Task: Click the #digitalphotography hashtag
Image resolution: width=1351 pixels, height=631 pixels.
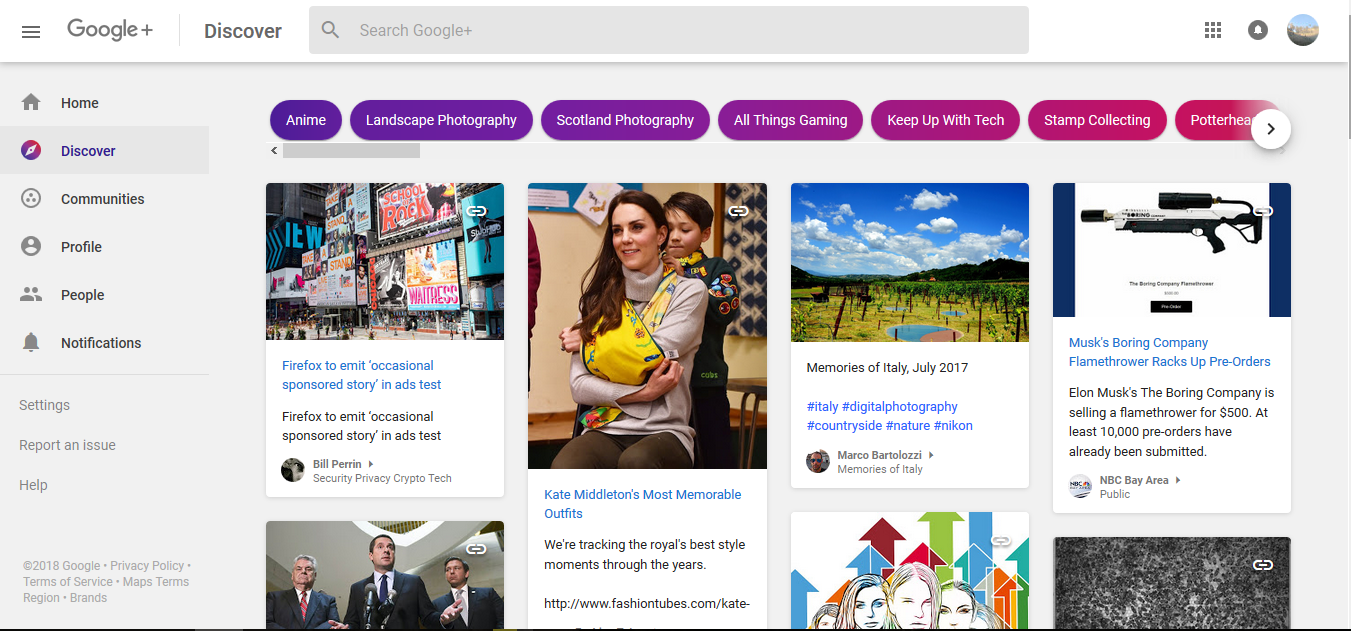Action: [900, 407]
